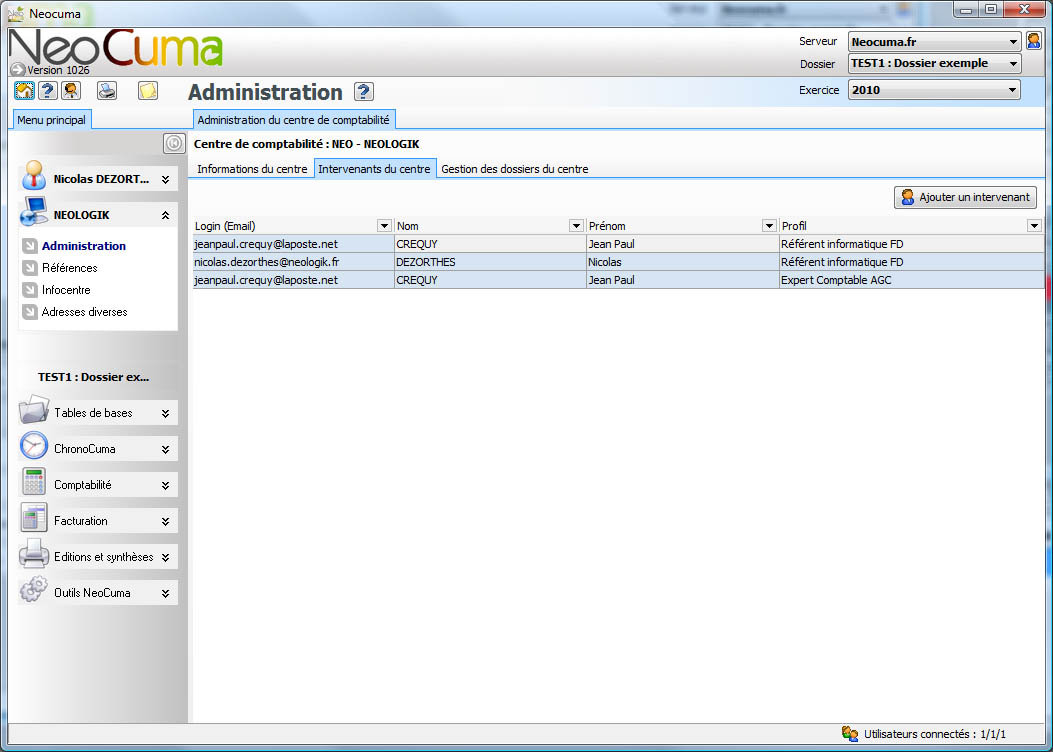Open Infocentre in the NEOLOGIK menu
The image size is (1053, 752).
[66, 290]
